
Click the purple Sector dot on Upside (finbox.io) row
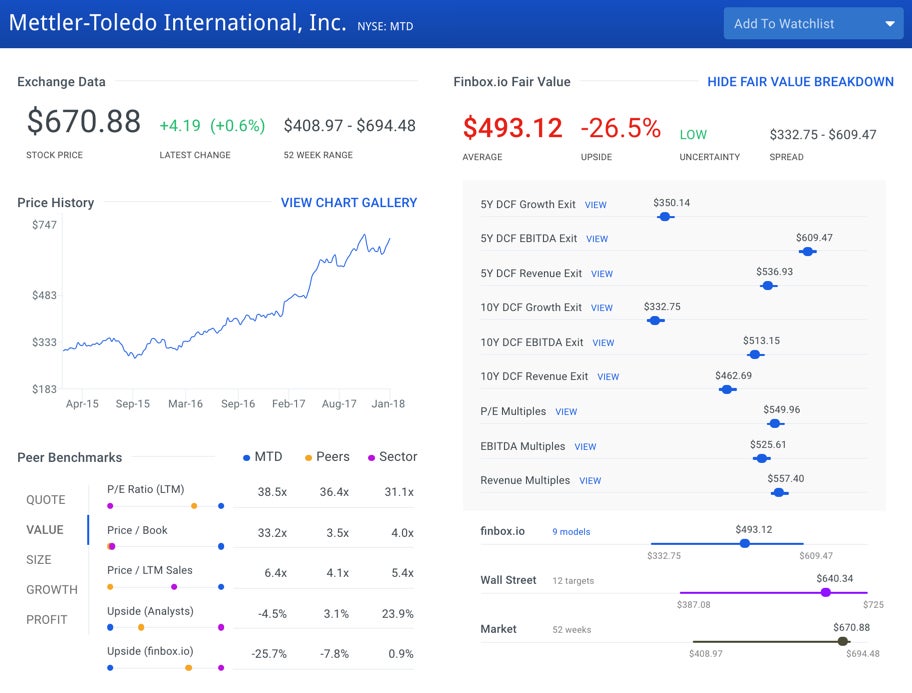tap(221, 668)
